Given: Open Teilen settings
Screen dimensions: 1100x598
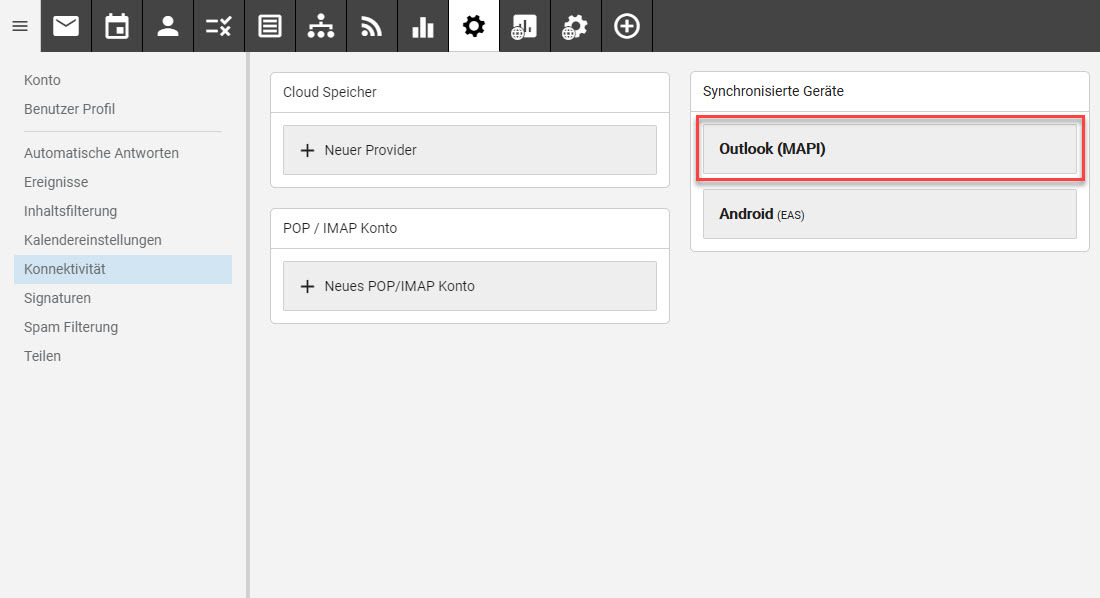Looking at the screenshot, I should click(42, 356).
